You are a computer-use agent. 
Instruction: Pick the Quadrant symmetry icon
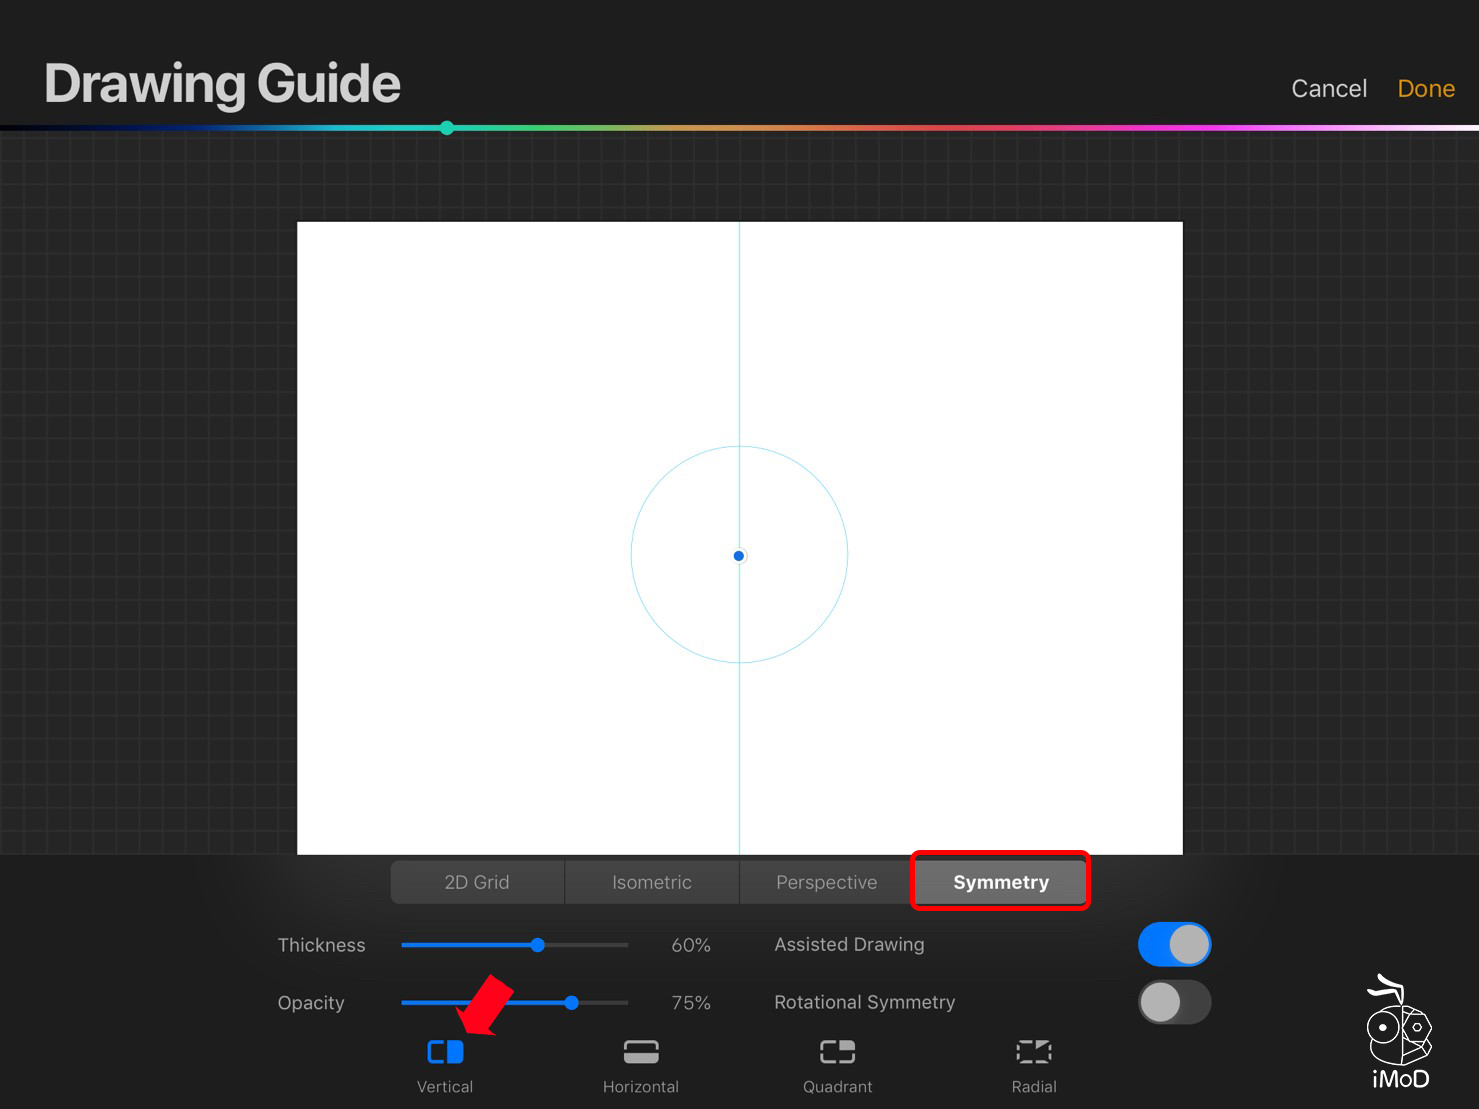(x=837, y=1052)
